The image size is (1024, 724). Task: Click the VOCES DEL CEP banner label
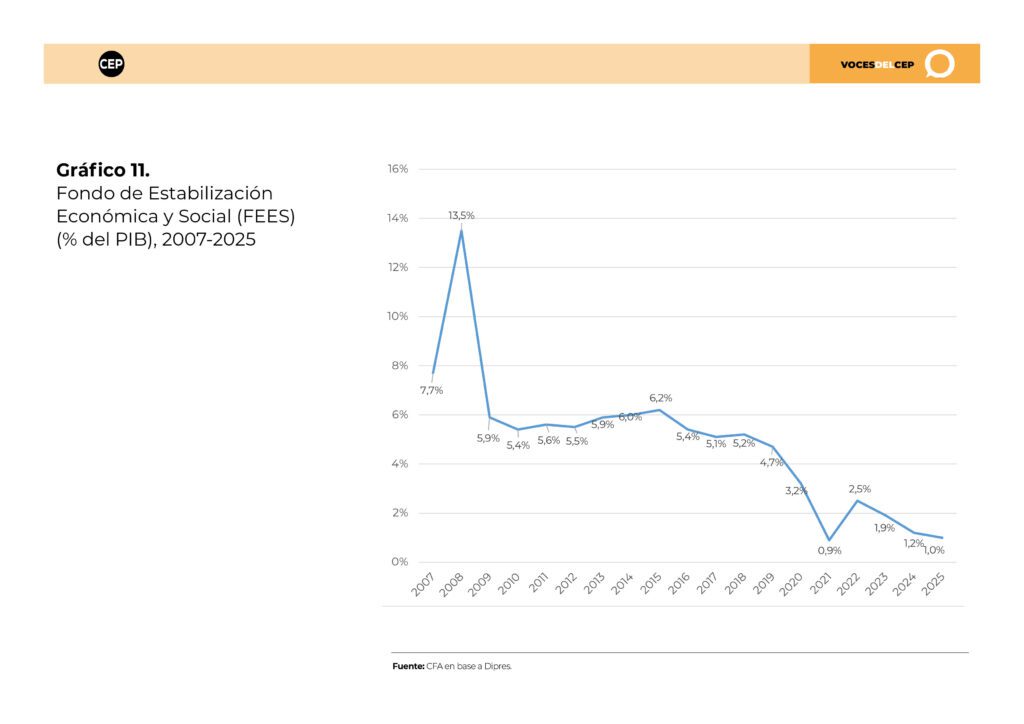(877, 65)
